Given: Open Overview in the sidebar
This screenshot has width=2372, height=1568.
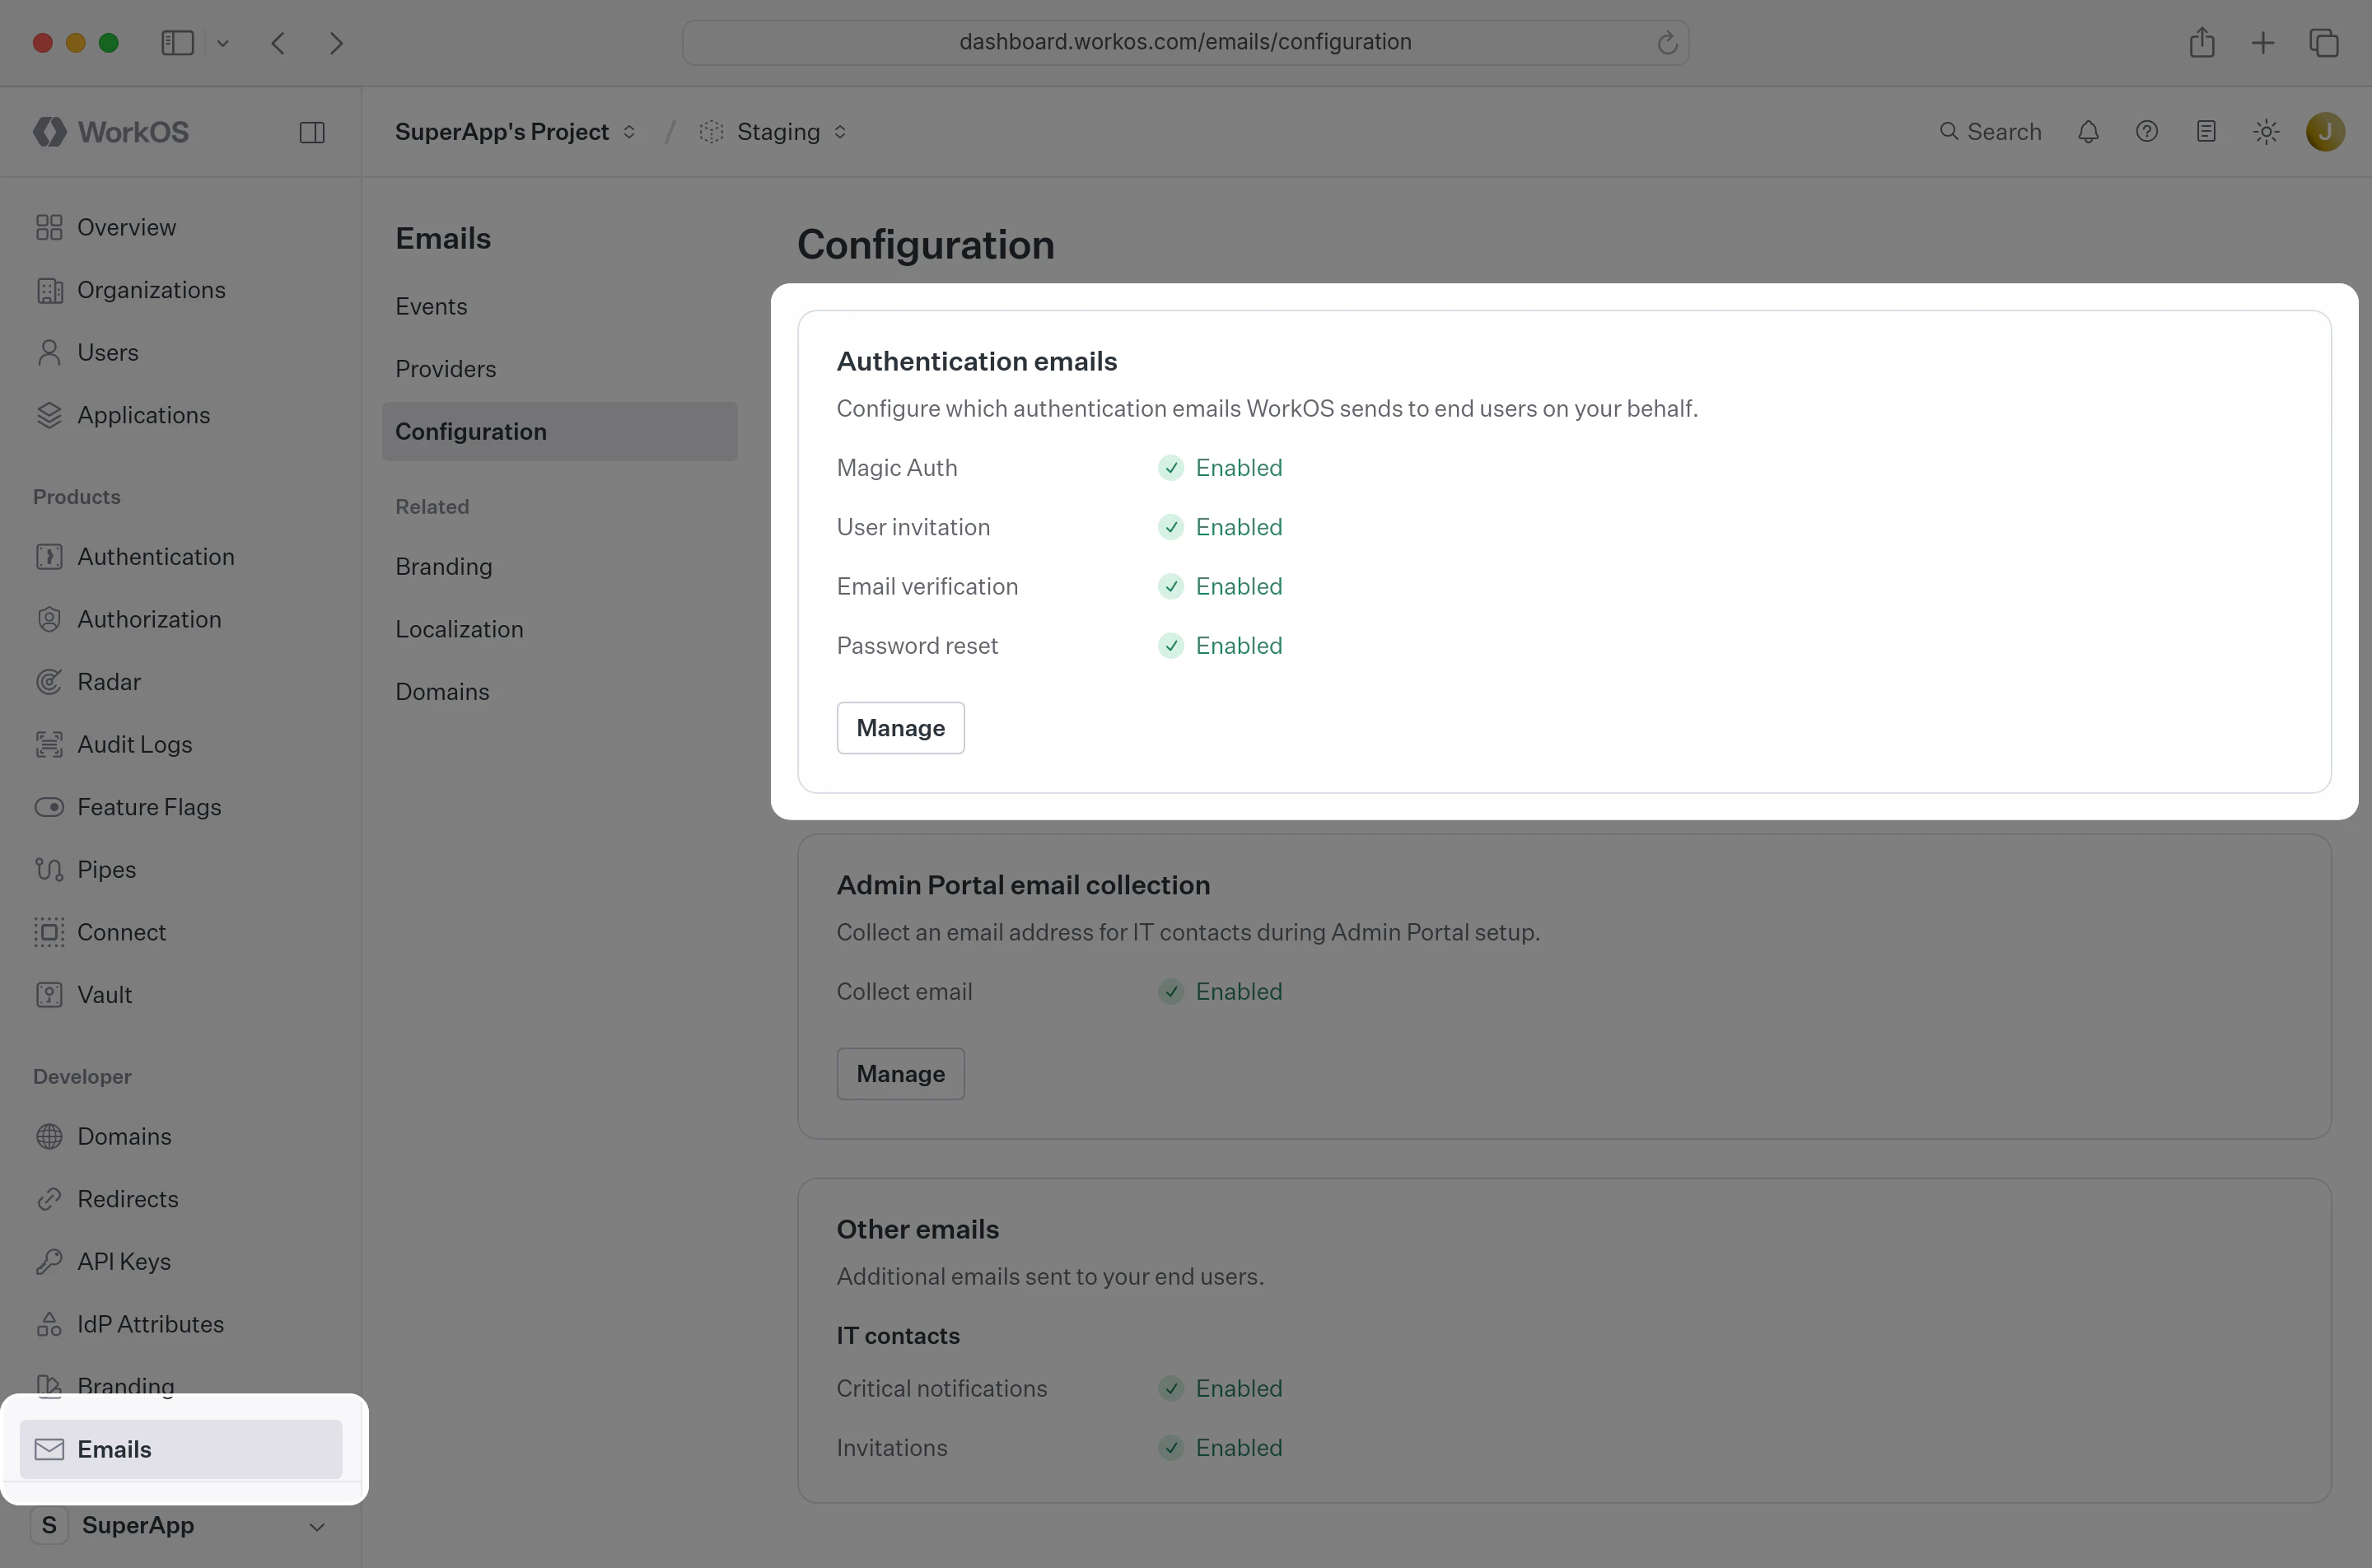Looking at the screenshot, I should (x=180, y=227).
